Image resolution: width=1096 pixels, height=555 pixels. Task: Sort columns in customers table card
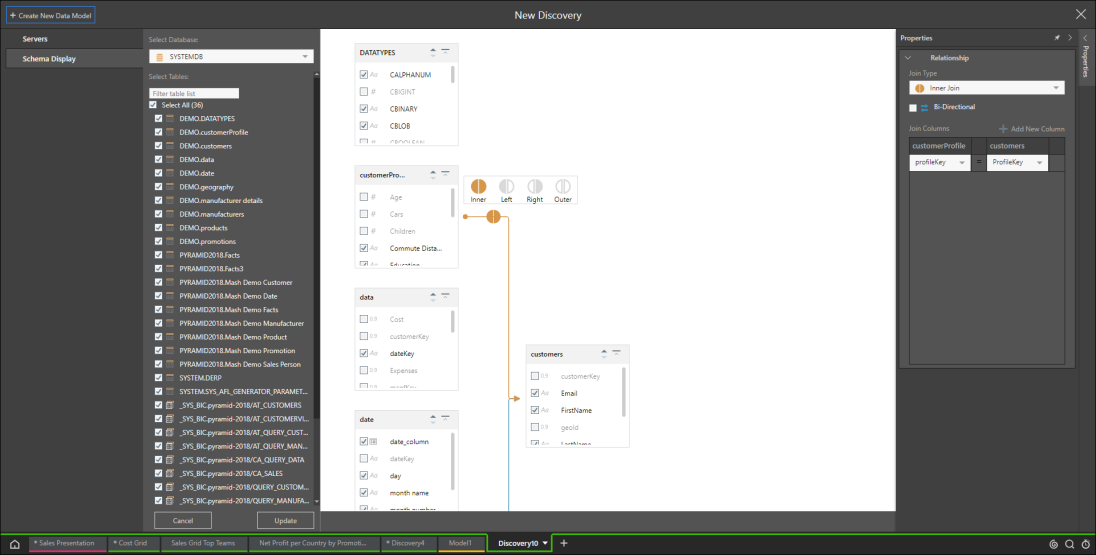pyautogui.click(x=604, y=354)
